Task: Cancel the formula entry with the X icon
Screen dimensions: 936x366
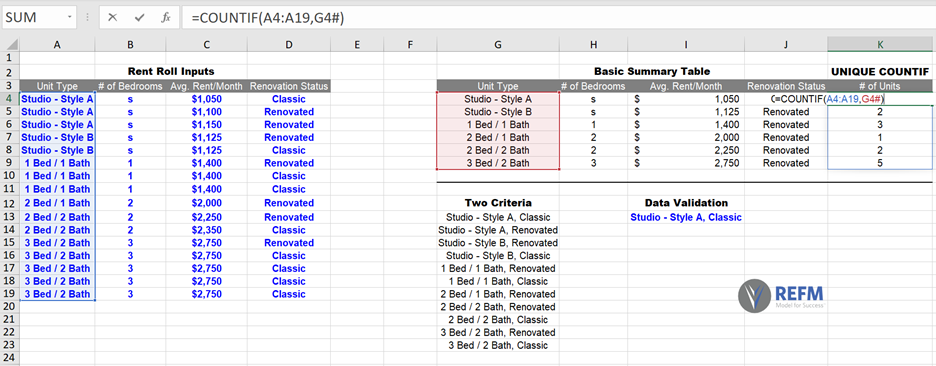Action: click(x=112, y=17)
